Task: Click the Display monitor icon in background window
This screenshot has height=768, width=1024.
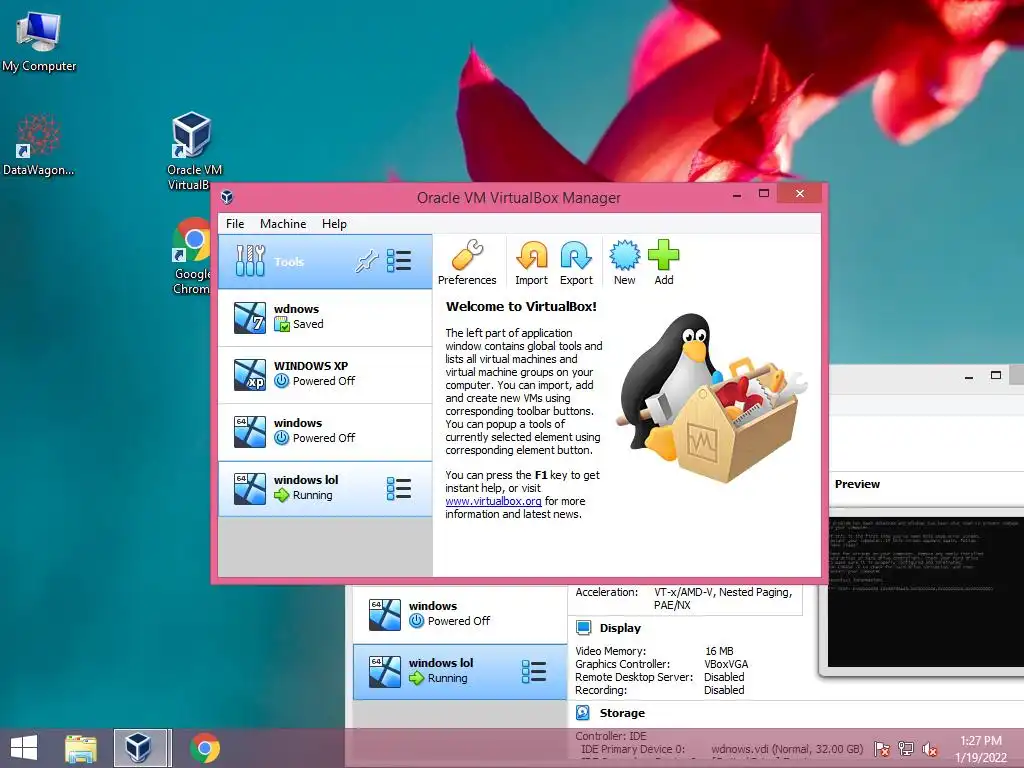Action: point(583,628)
